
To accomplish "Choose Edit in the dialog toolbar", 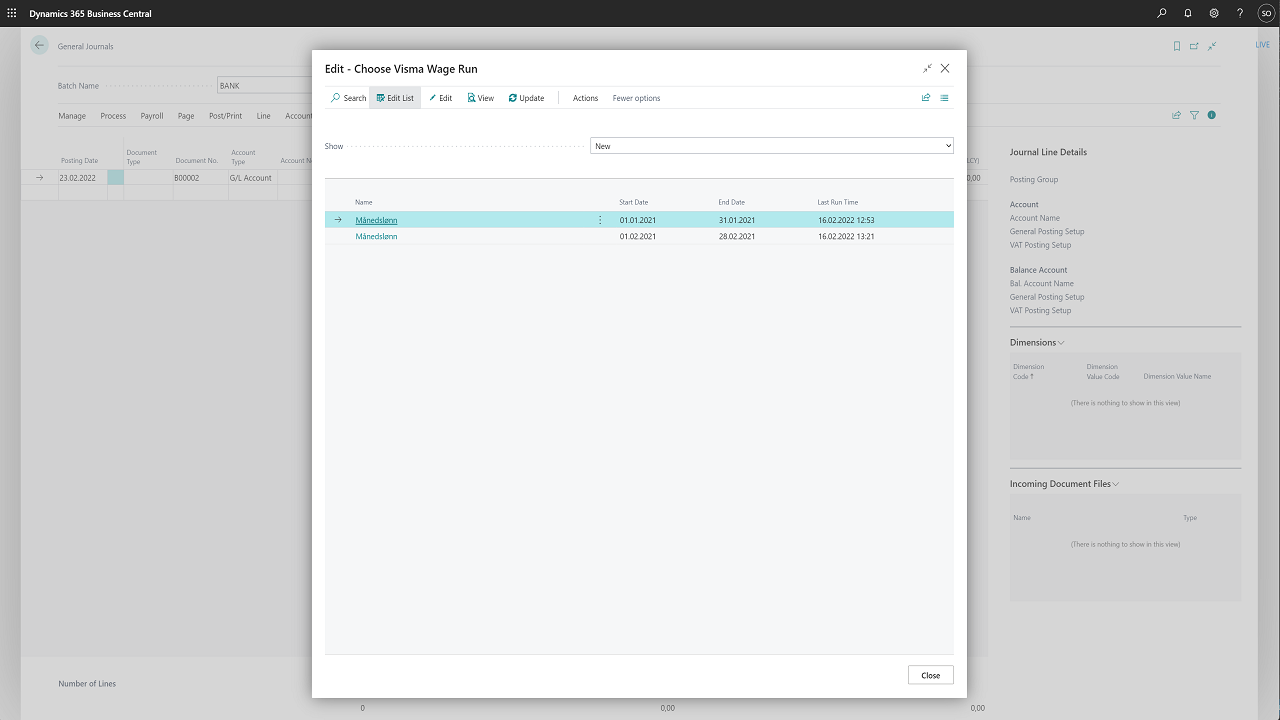I will click(440, 98).
